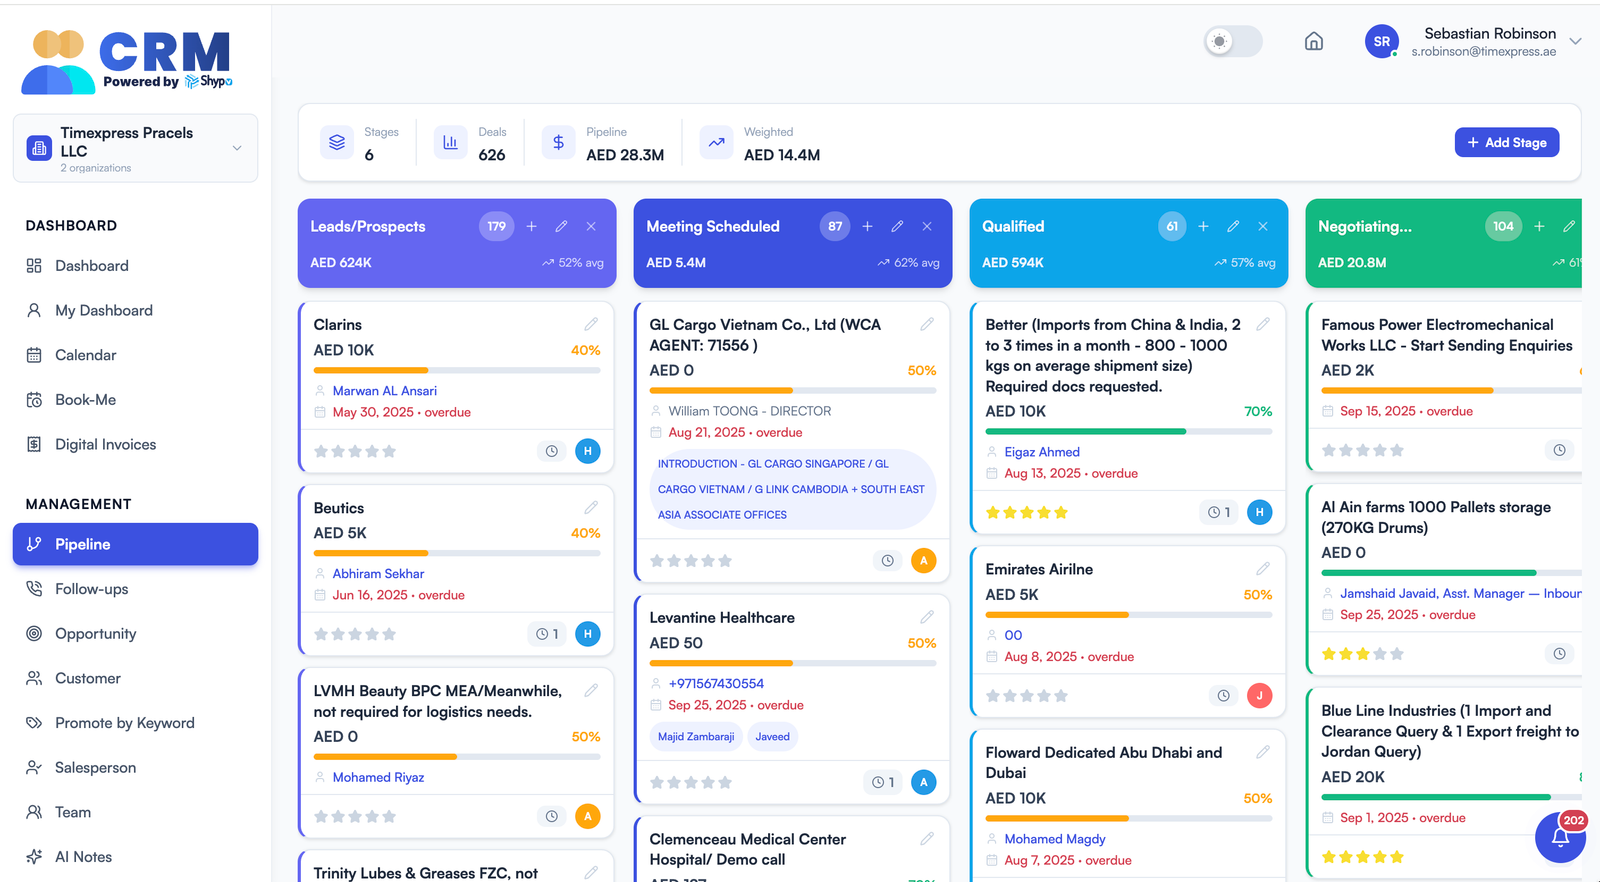
Task: Add deal to Qualified stage
Action: (1204, 226)
